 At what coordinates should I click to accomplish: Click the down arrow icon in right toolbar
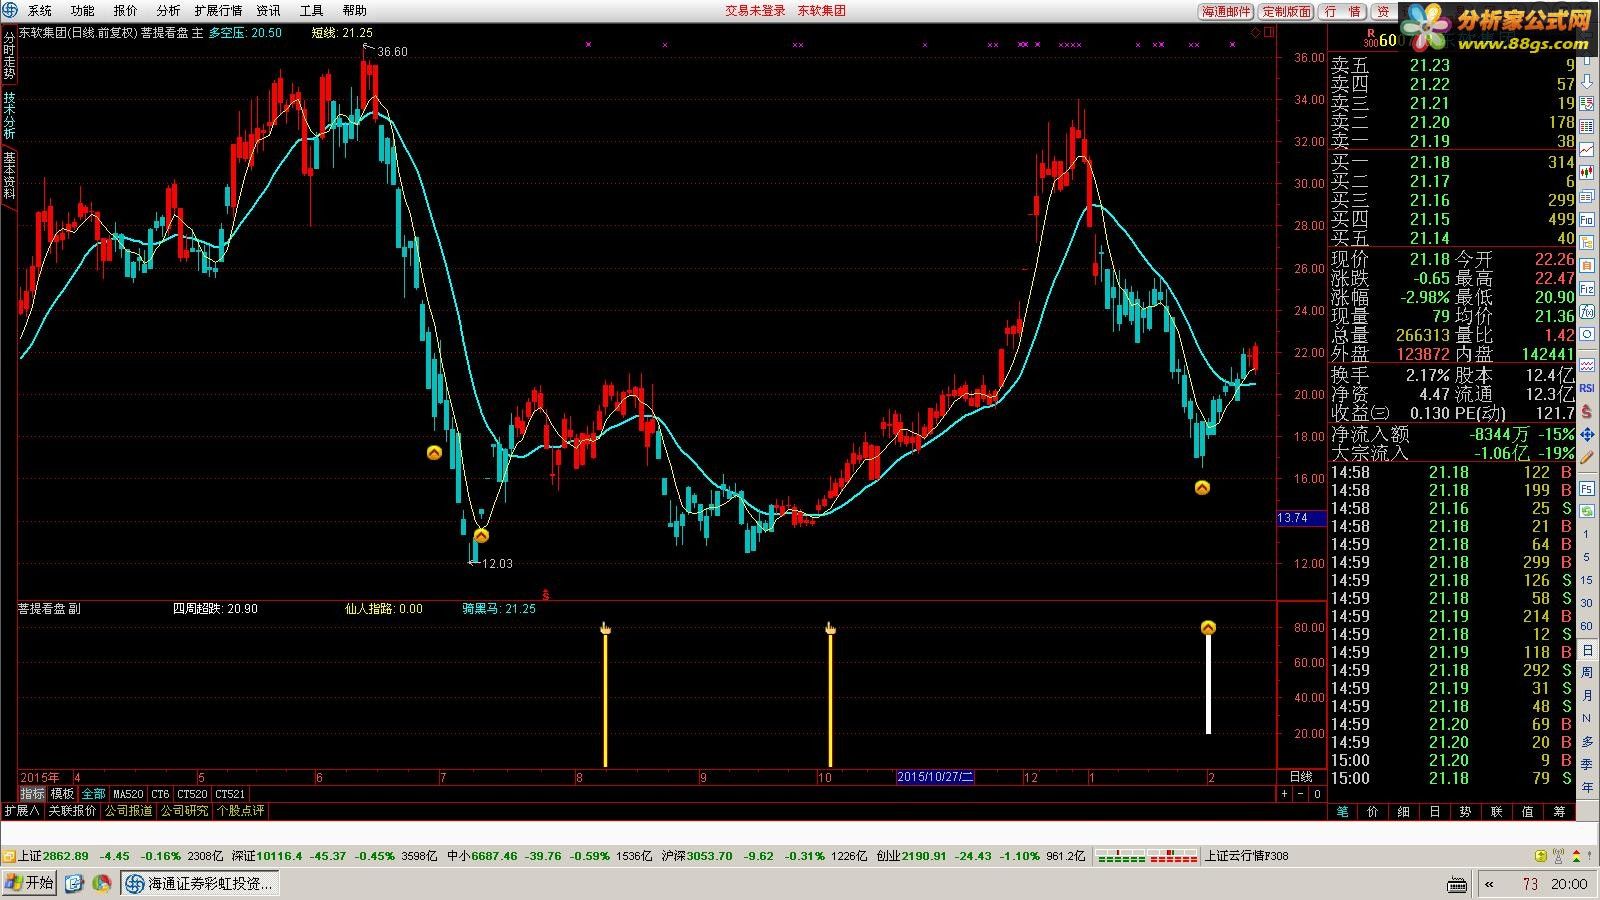pos(1587,81)
